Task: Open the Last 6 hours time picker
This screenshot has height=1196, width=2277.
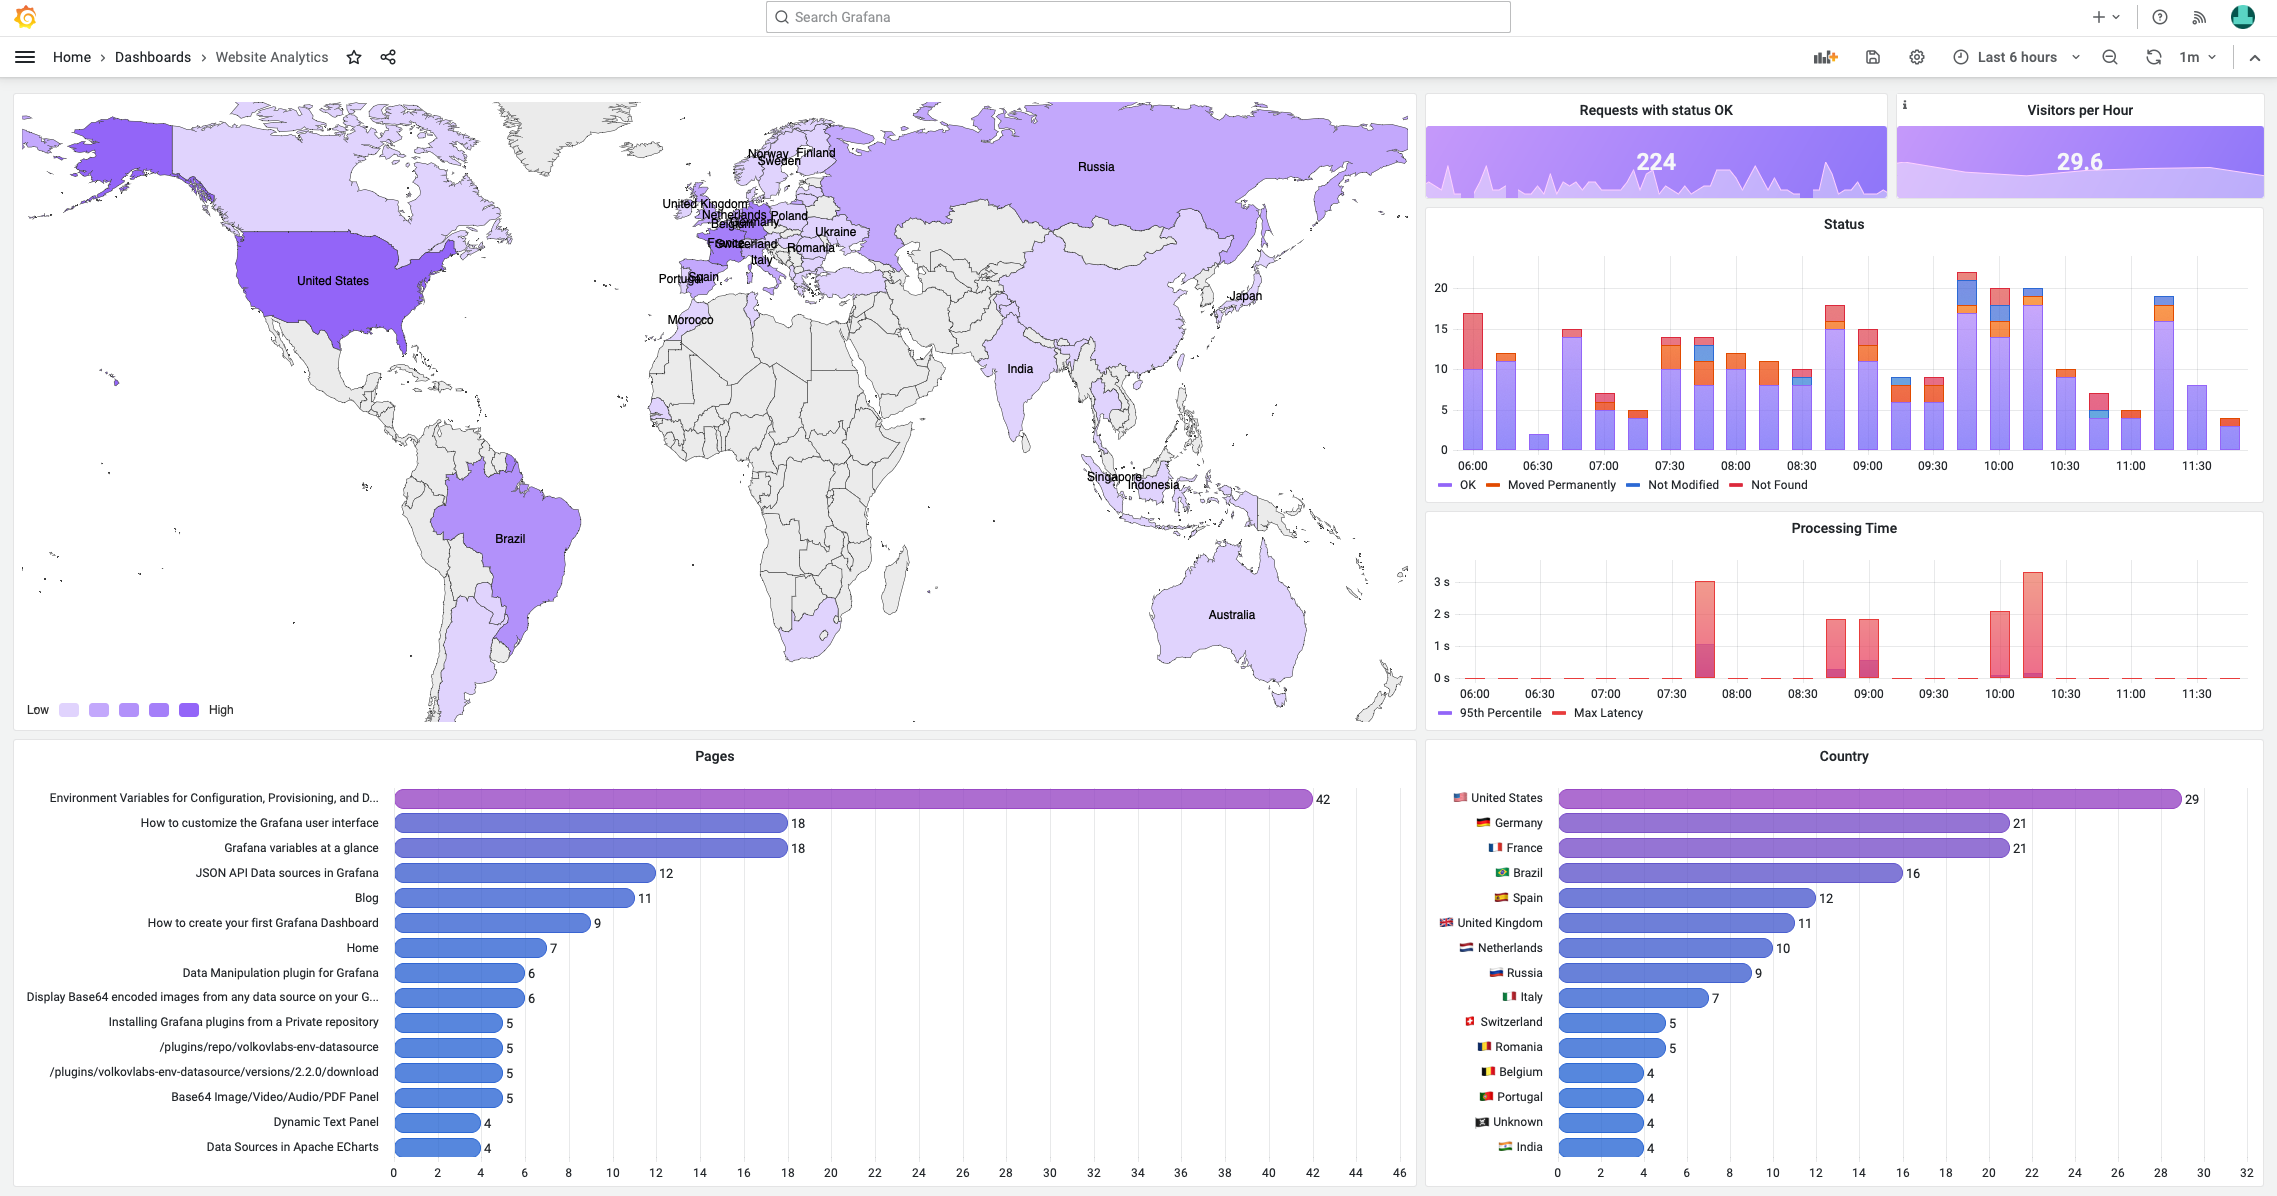Action: pos(2017,57)
